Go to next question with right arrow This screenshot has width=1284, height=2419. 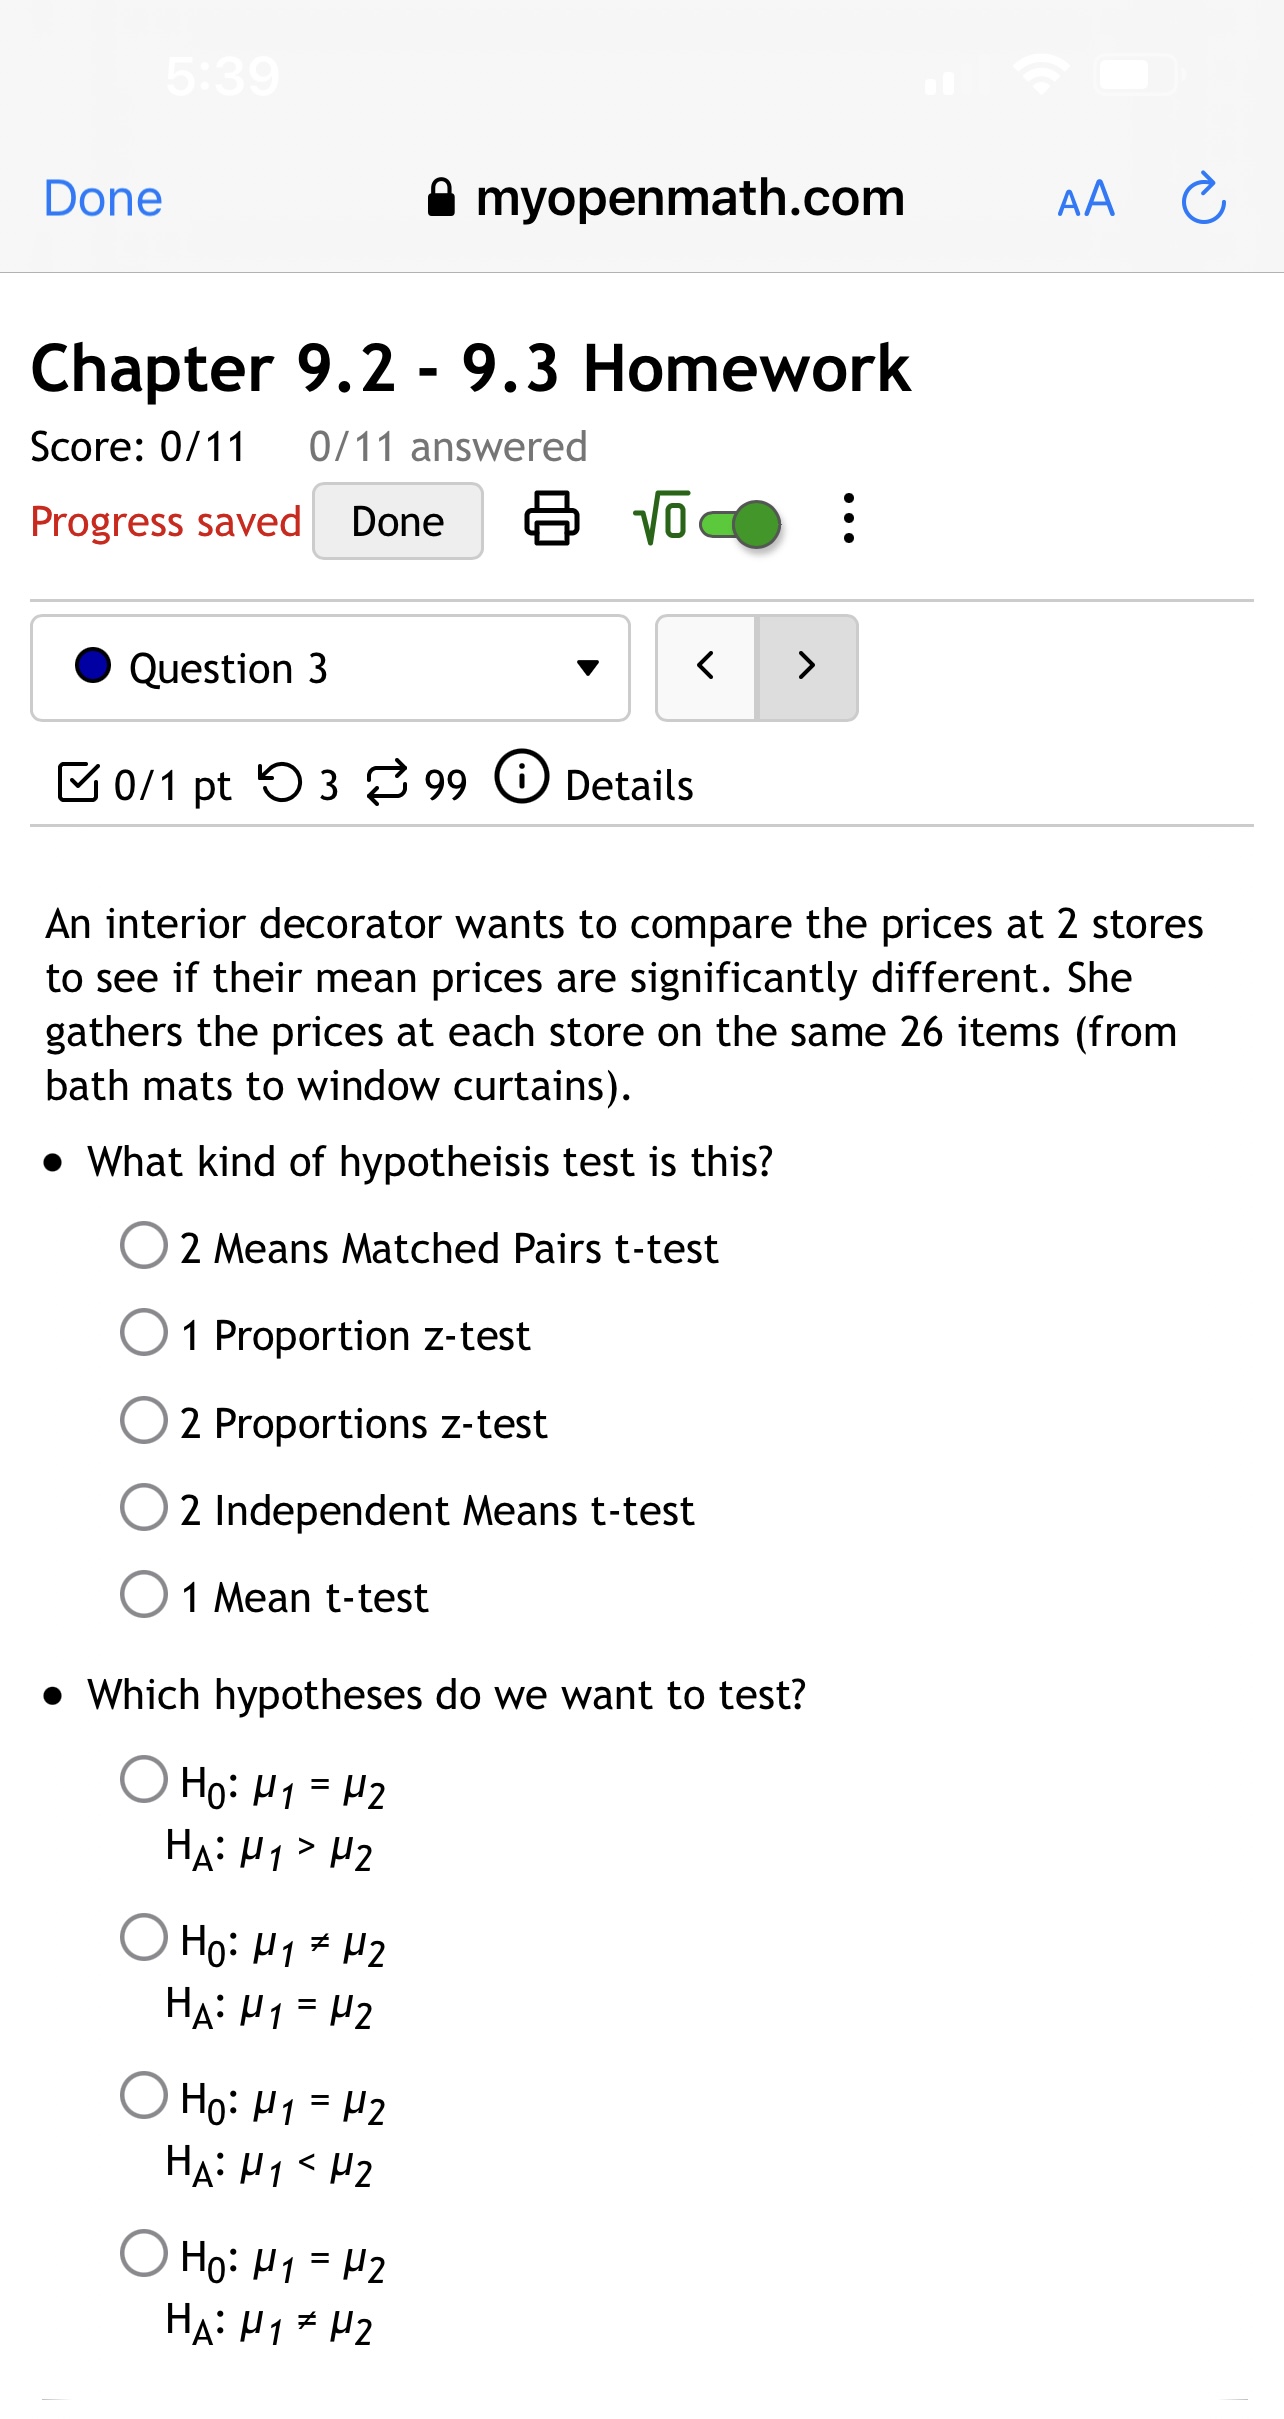tap(808, 667)
